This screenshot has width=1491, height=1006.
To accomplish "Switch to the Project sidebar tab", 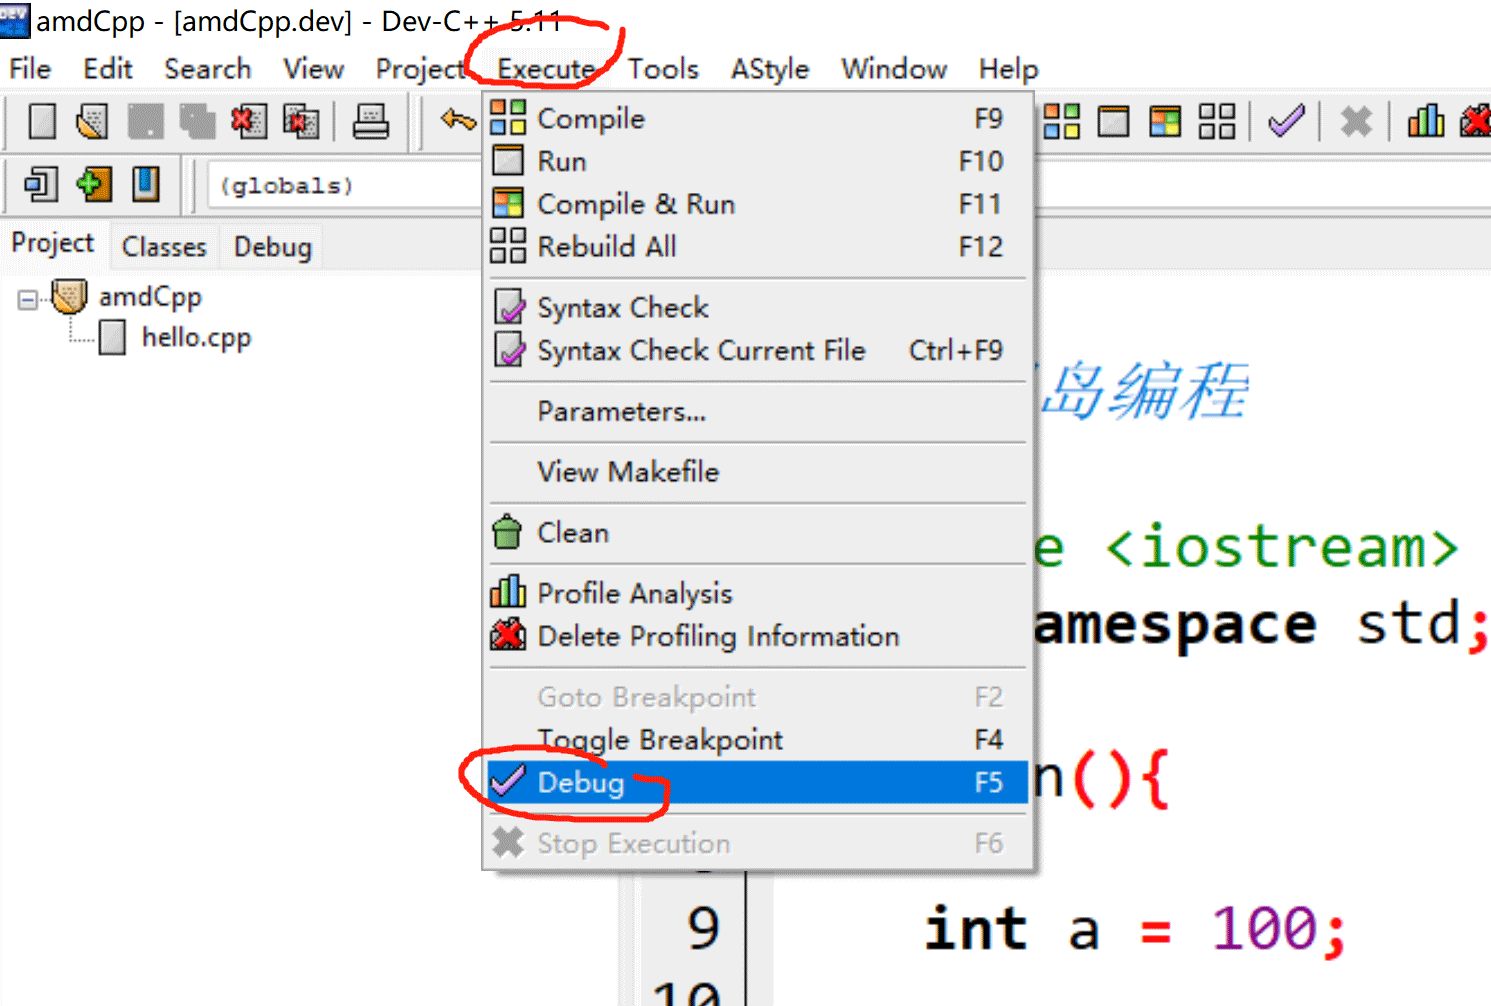I will [53, 244].
